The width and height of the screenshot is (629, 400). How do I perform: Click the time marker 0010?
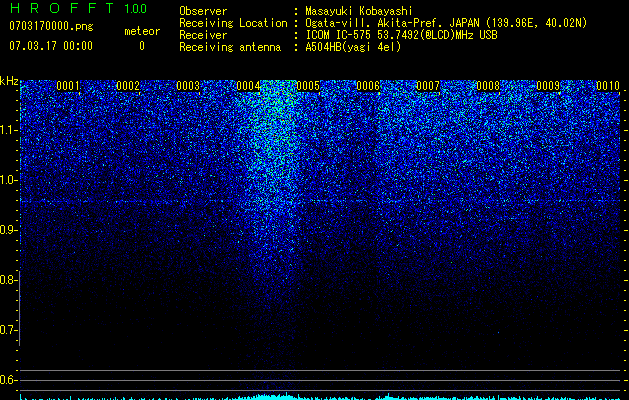coord(608,86)
